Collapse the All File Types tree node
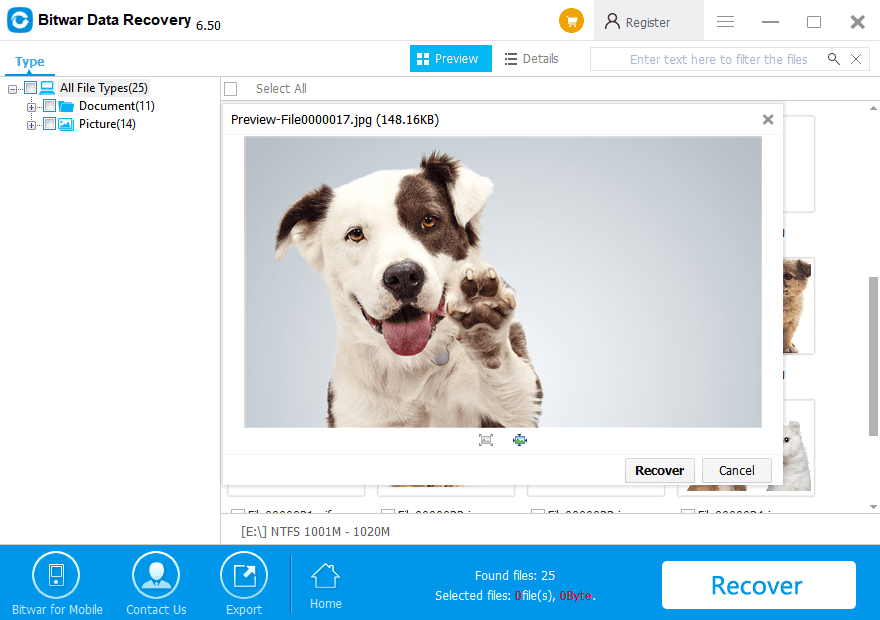The height and width of the screenshot is (620, 880). pyautogui.click(x=13, y=88)
